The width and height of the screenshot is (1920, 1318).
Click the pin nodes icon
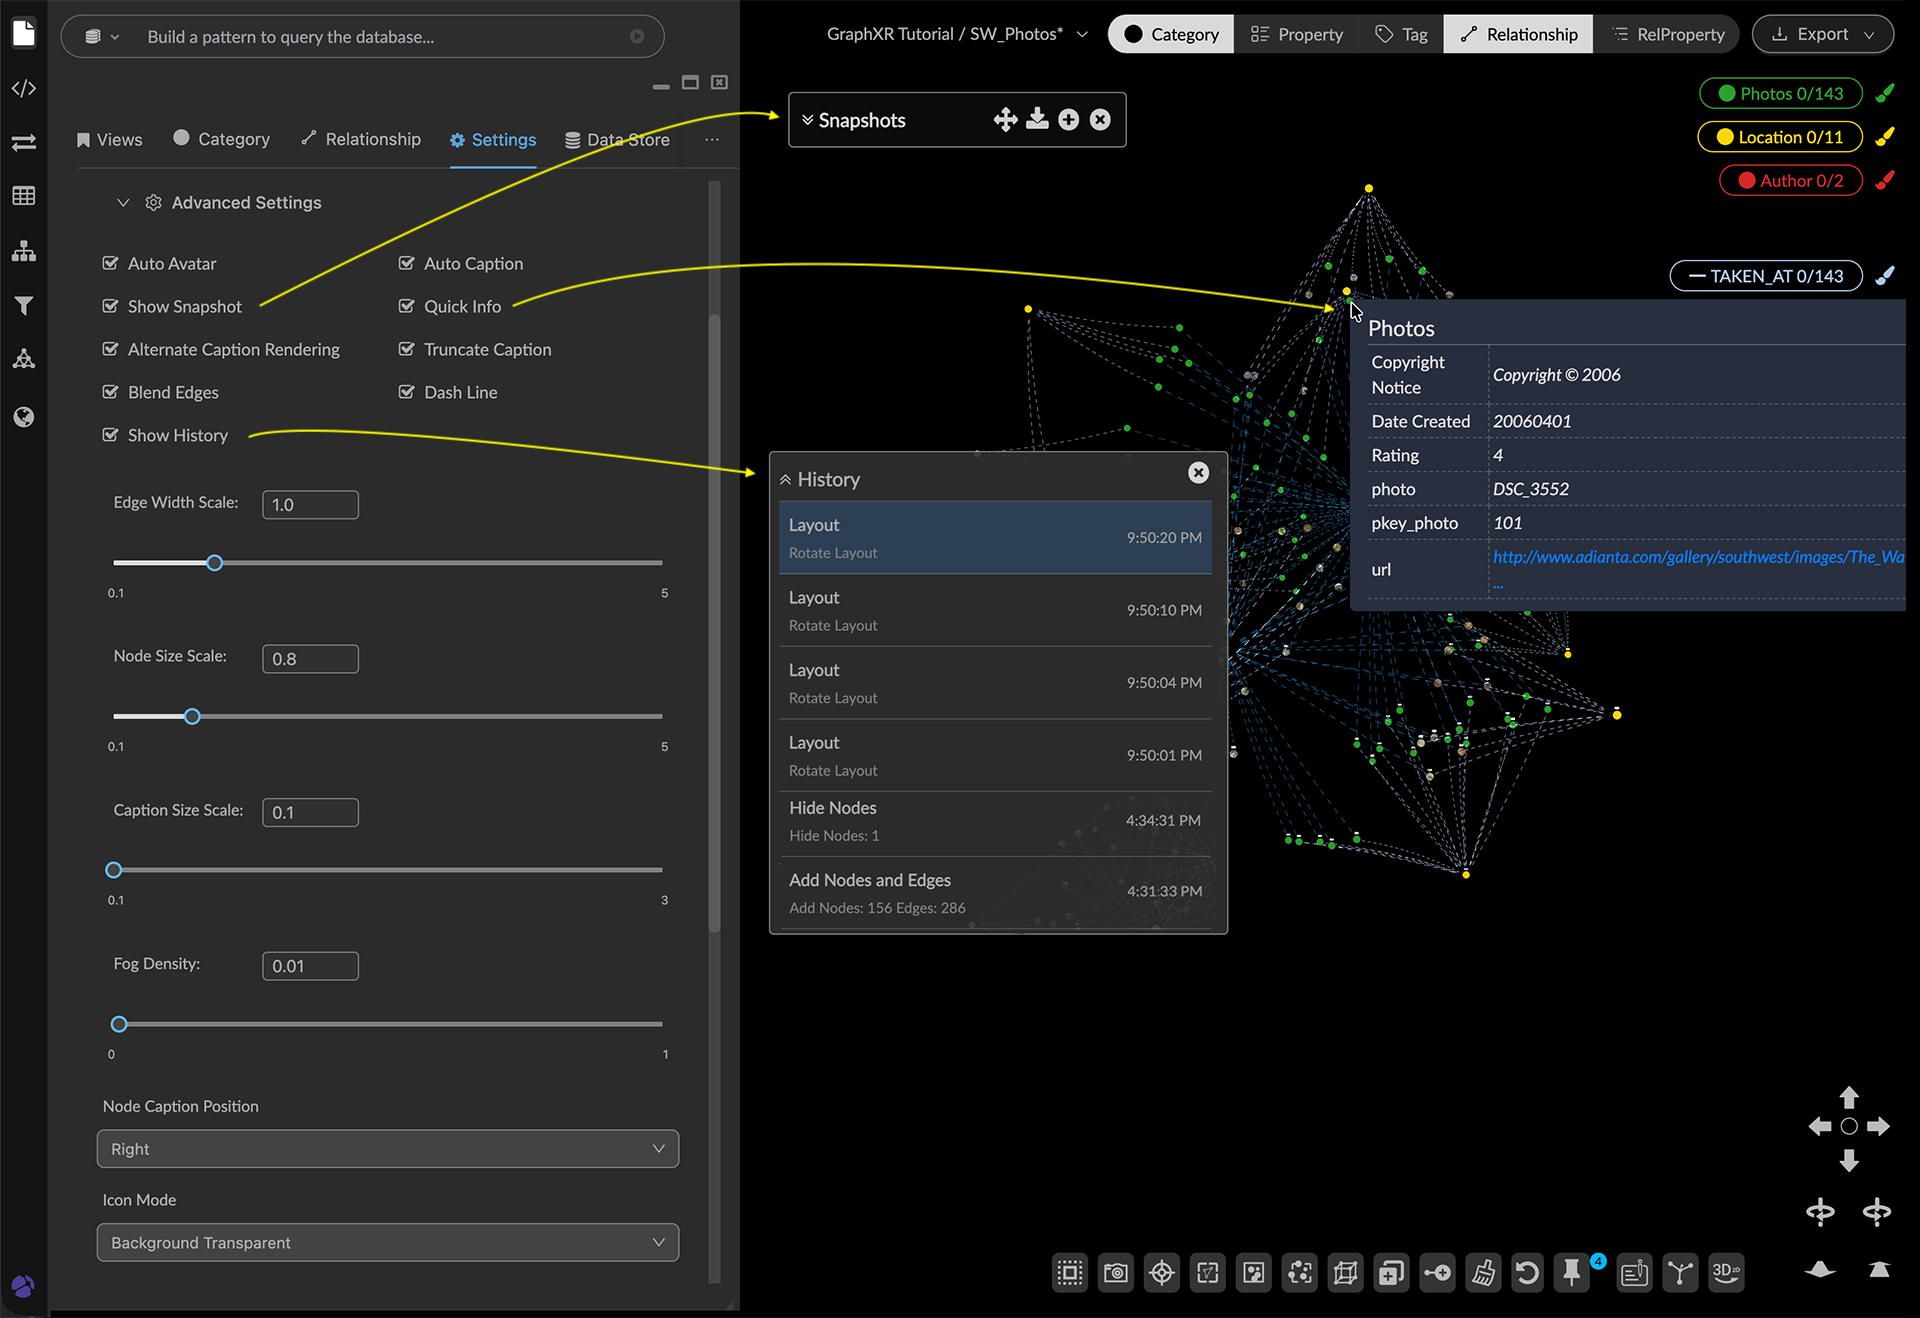coord(1572,1272)
